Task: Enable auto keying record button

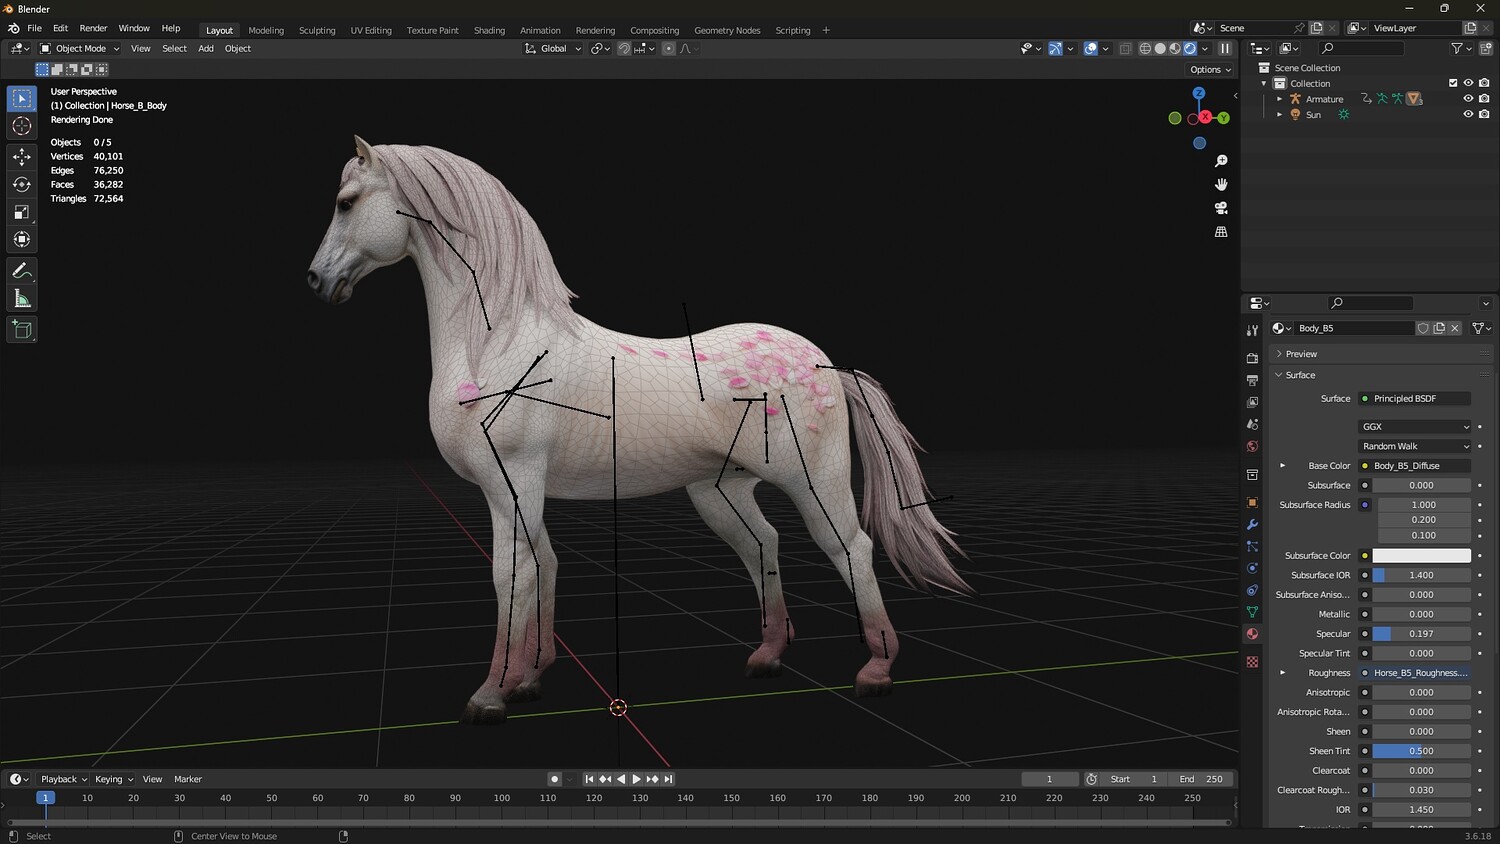Action: 554,779
